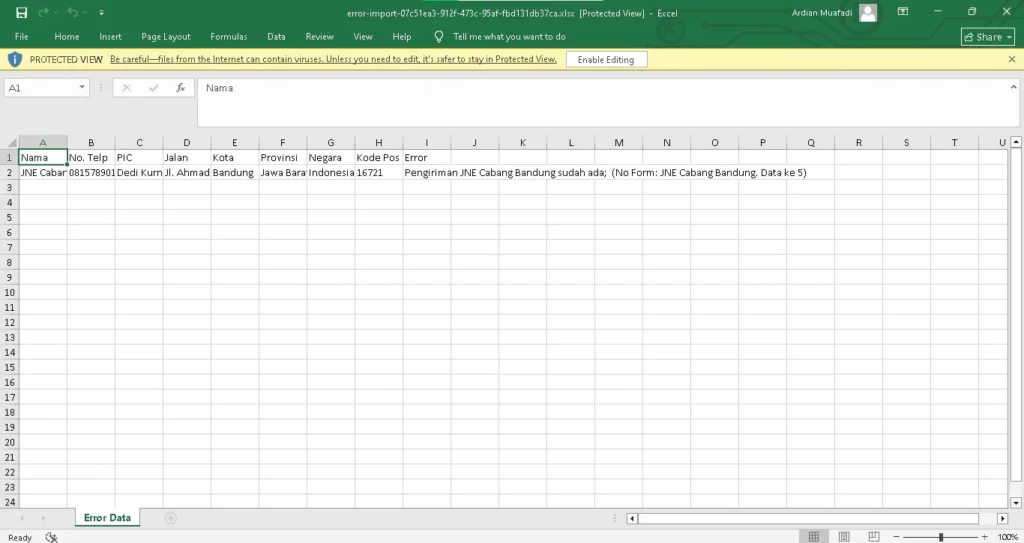Click vertical scrollbar up arrow
Image resolution: width=1024 pixels, height=543 pixels.
click(1016, 142)
